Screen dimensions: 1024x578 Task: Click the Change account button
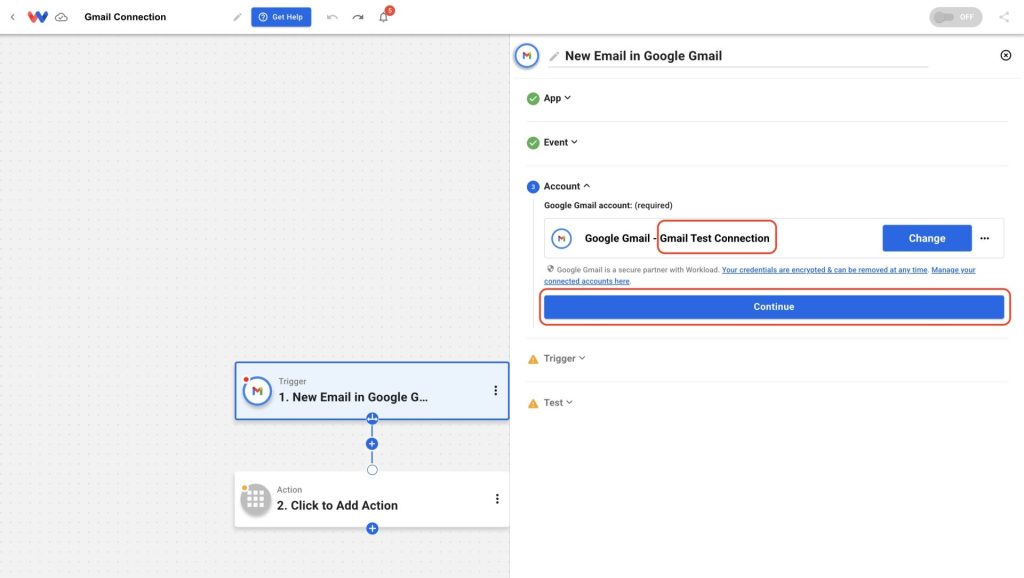click(x=927, y=238)
